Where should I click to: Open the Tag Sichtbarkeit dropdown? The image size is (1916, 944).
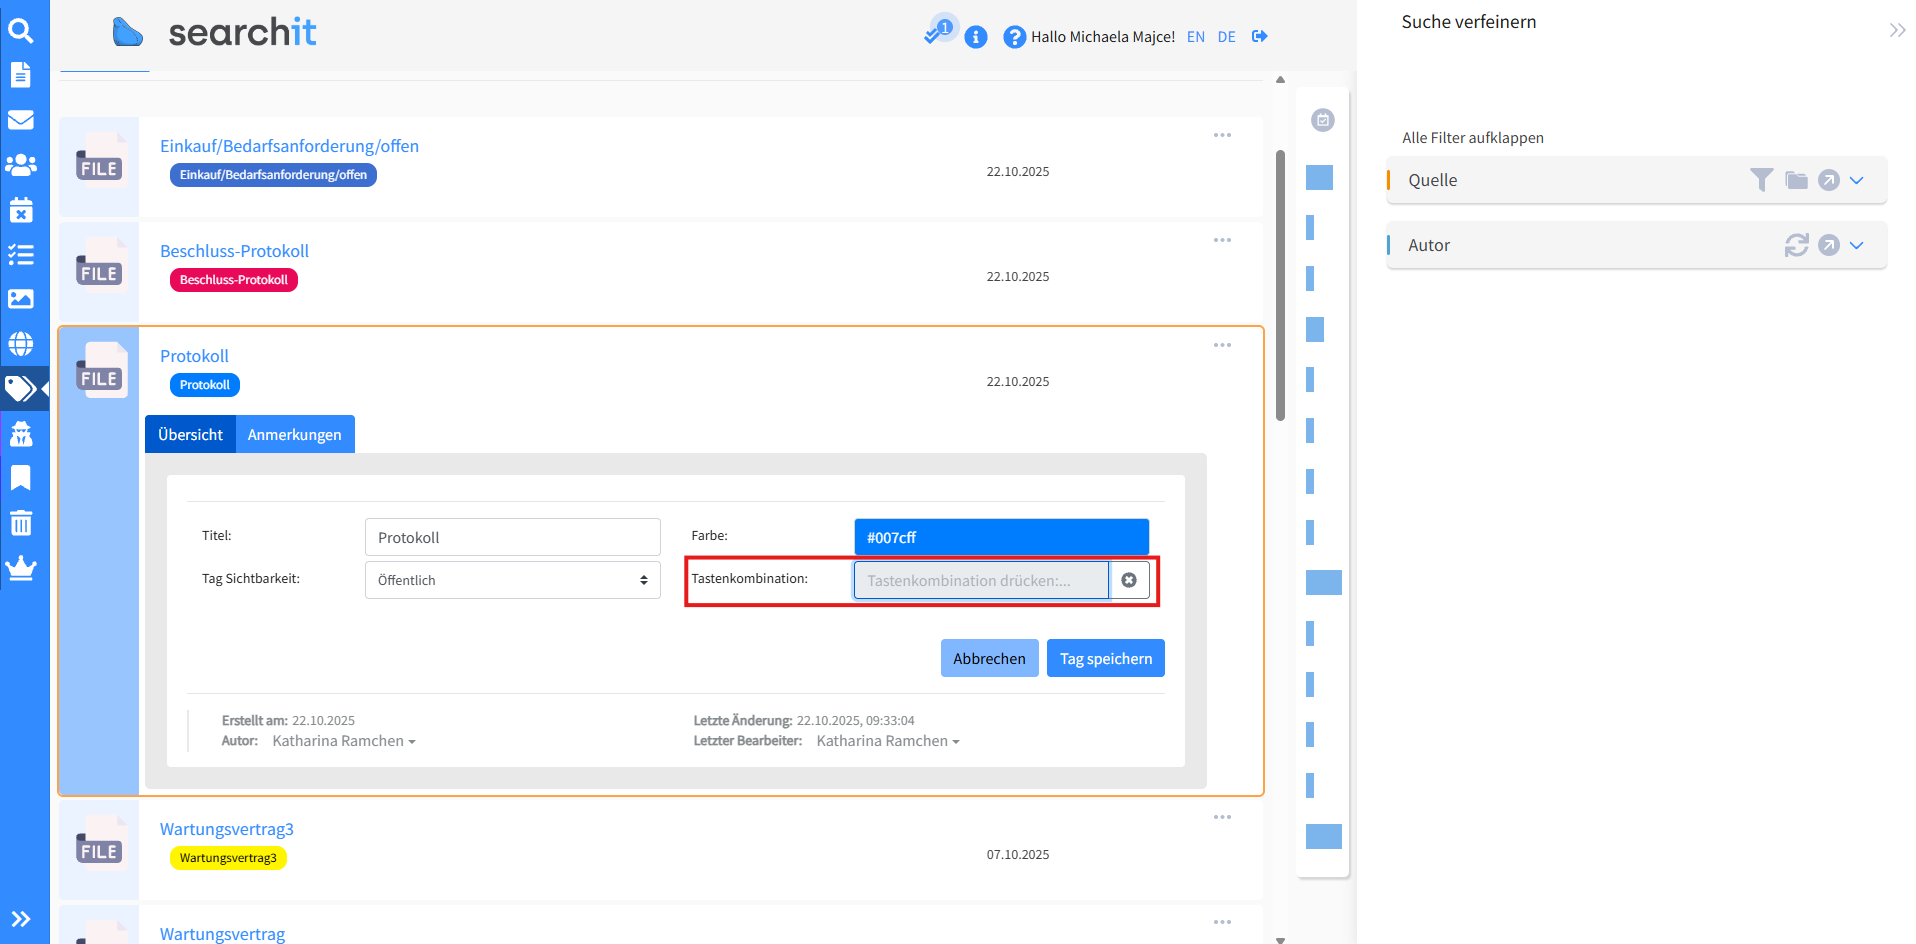click(x=512, y=580)
